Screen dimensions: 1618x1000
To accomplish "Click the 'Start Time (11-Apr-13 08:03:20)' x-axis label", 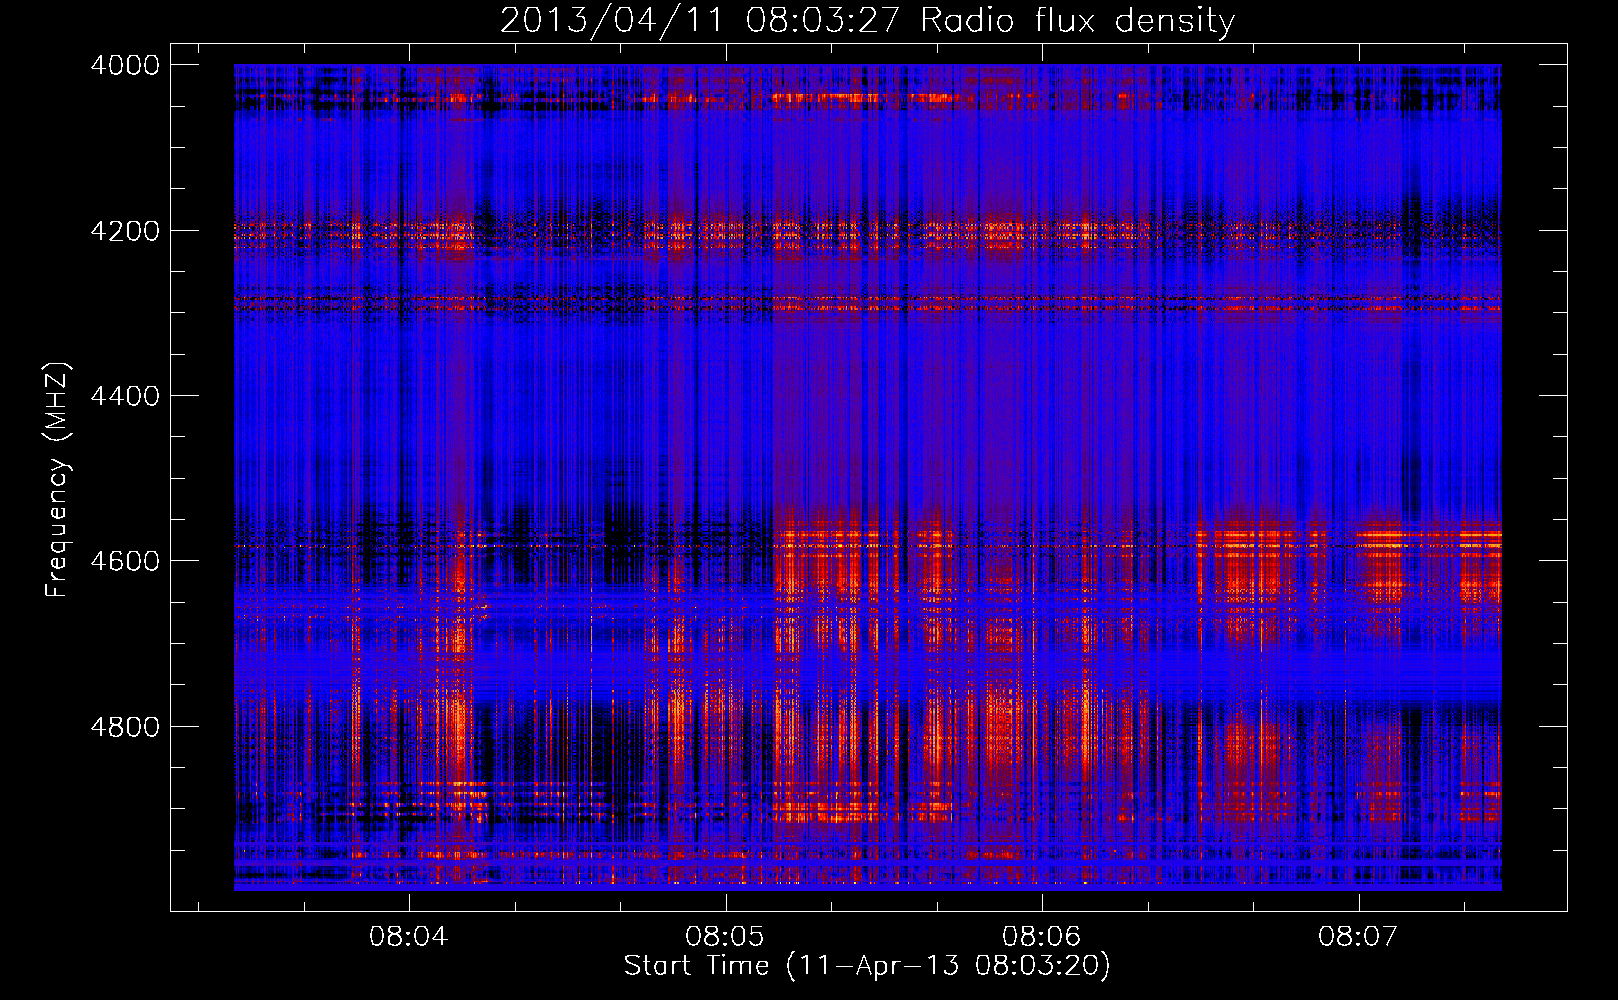I will 867,966.
